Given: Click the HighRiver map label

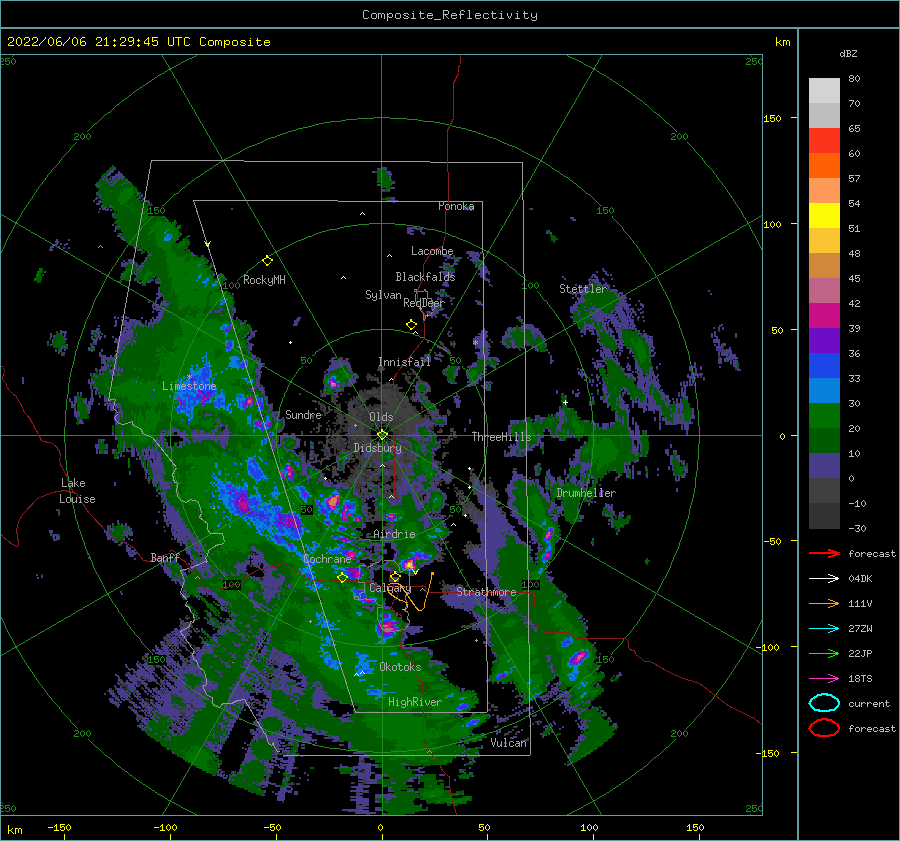Looking at the screenshot, I should (x=415, y=702).
